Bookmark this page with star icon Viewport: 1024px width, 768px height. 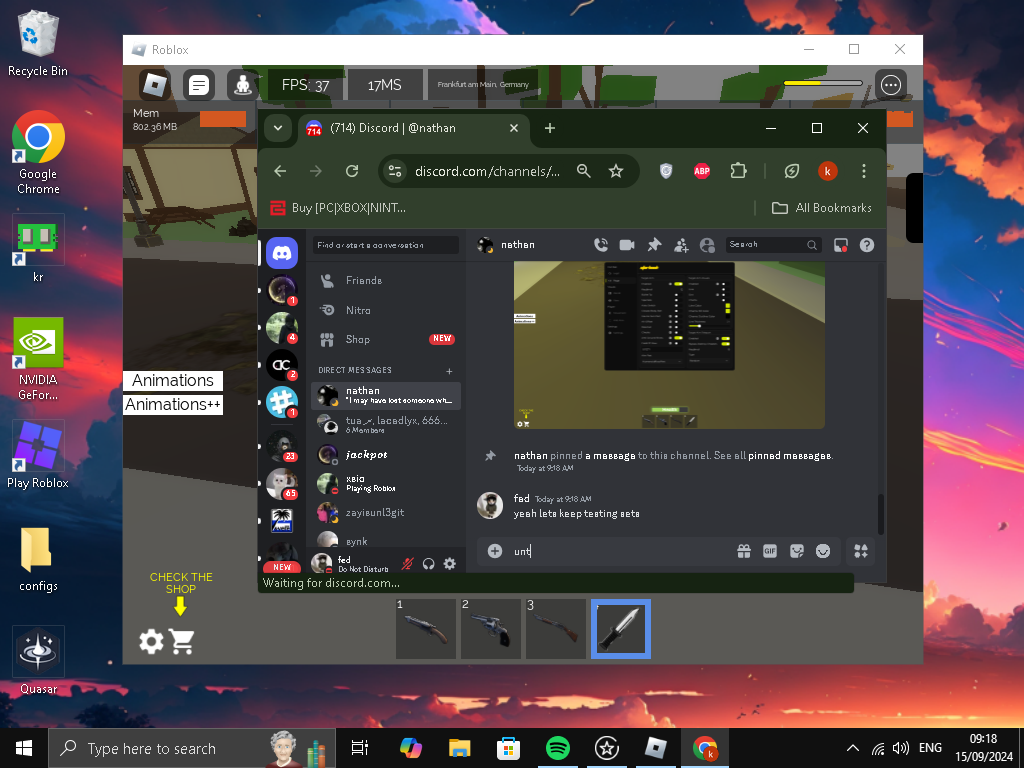pyautogui.click(x=616, y=171)
